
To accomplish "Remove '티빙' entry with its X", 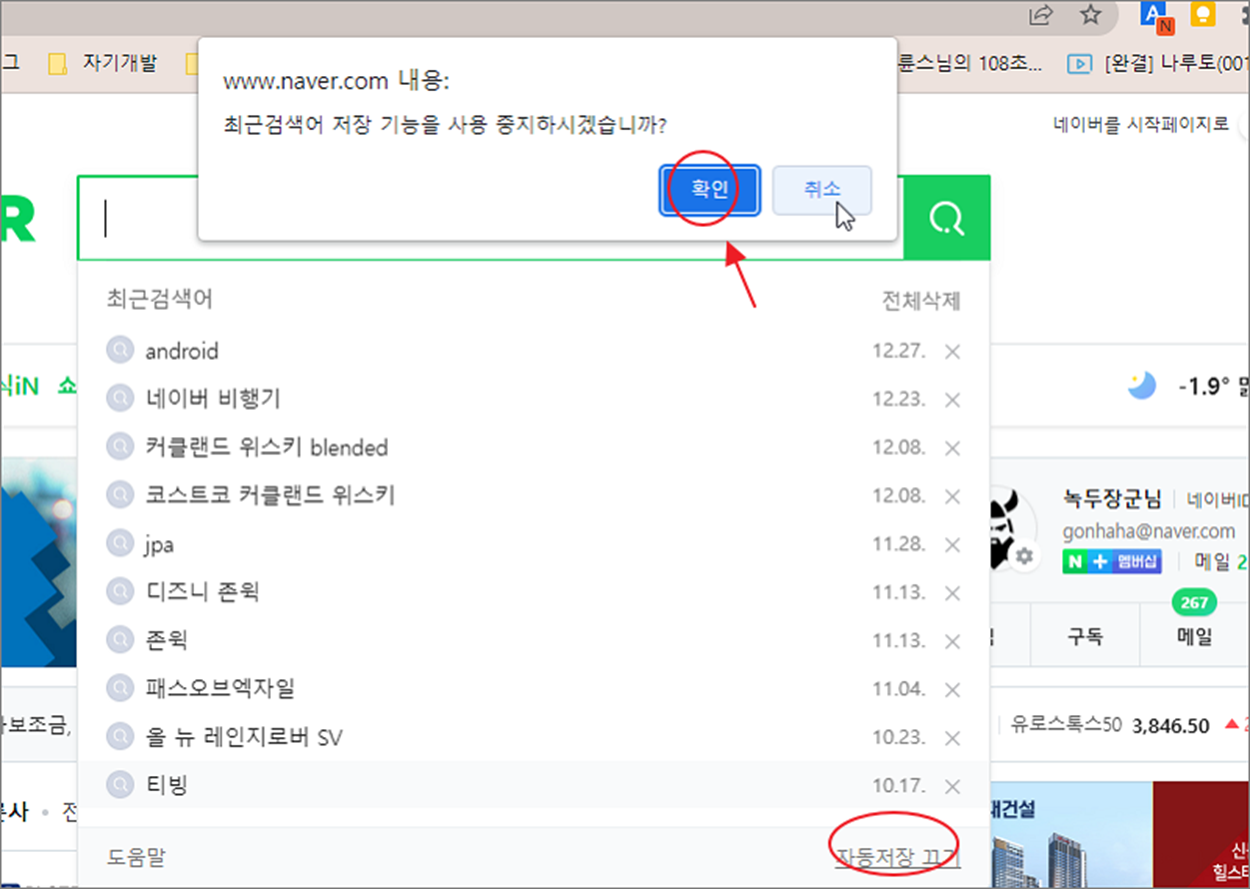I will point(952,786).
